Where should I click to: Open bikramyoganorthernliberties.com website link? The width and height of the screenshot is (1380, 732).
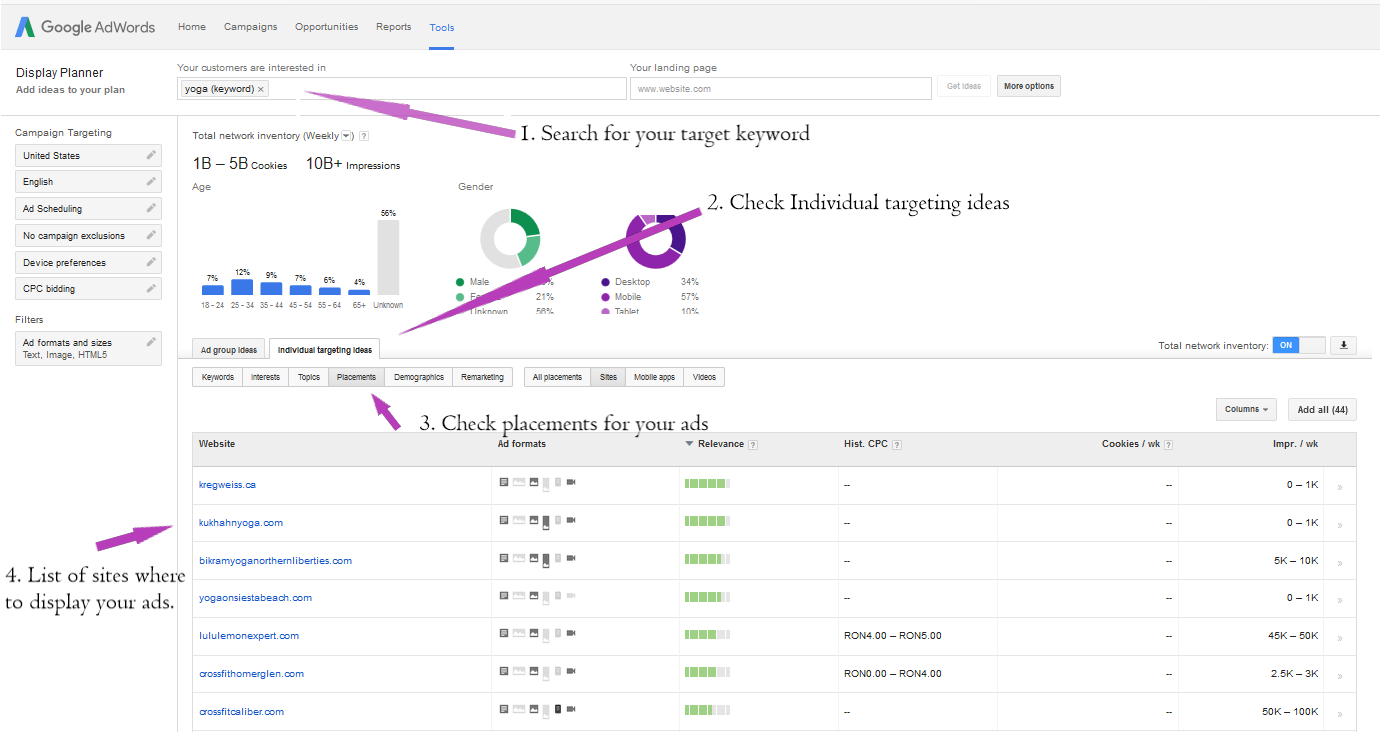click(275, 561)
